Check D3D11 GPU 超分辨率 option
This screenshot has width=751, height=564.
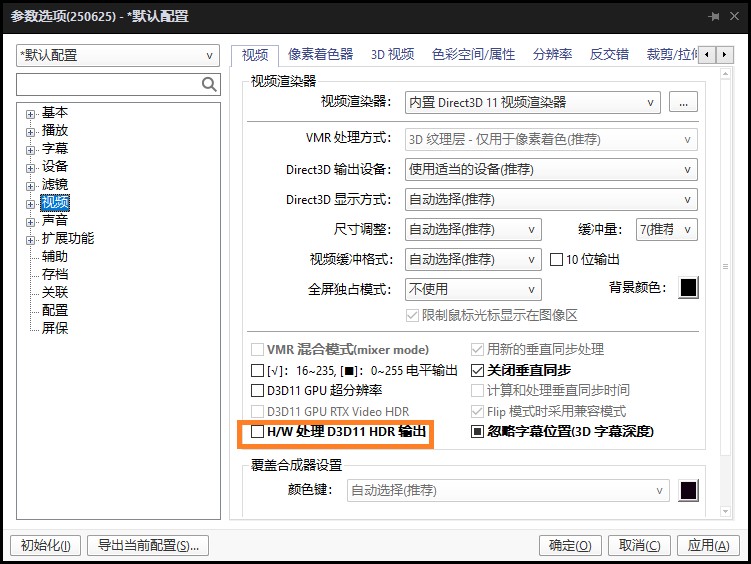point(258,390)
